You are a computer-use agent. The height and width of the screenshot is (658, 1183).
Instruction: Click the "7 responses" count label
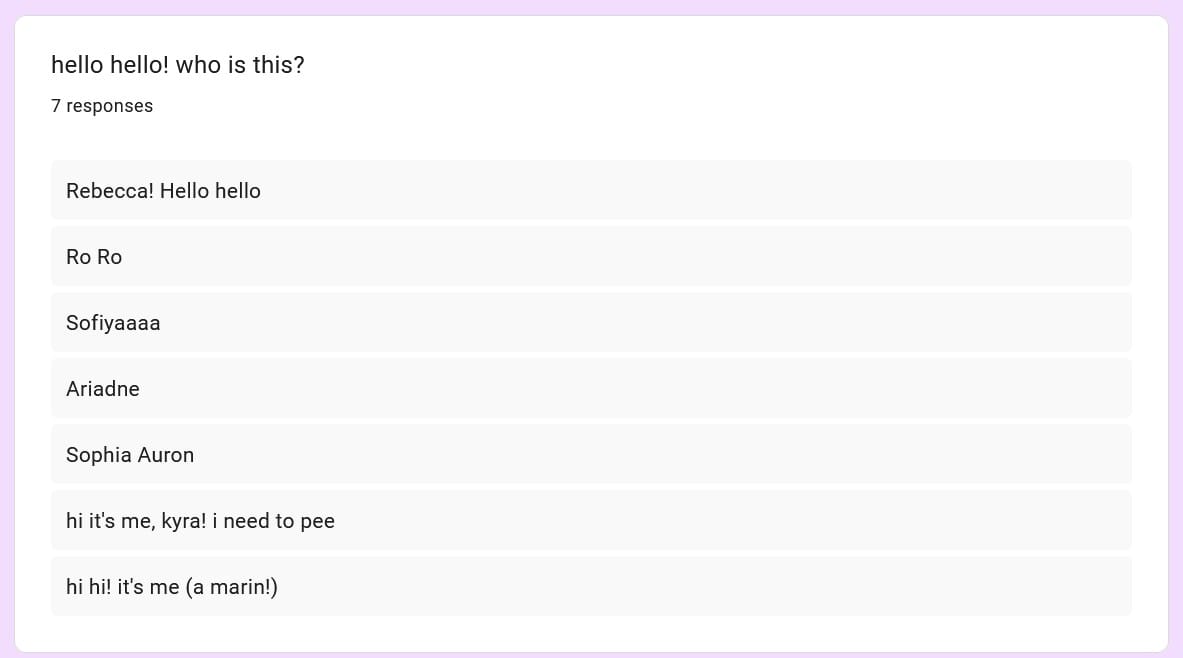tap(102, 106)
